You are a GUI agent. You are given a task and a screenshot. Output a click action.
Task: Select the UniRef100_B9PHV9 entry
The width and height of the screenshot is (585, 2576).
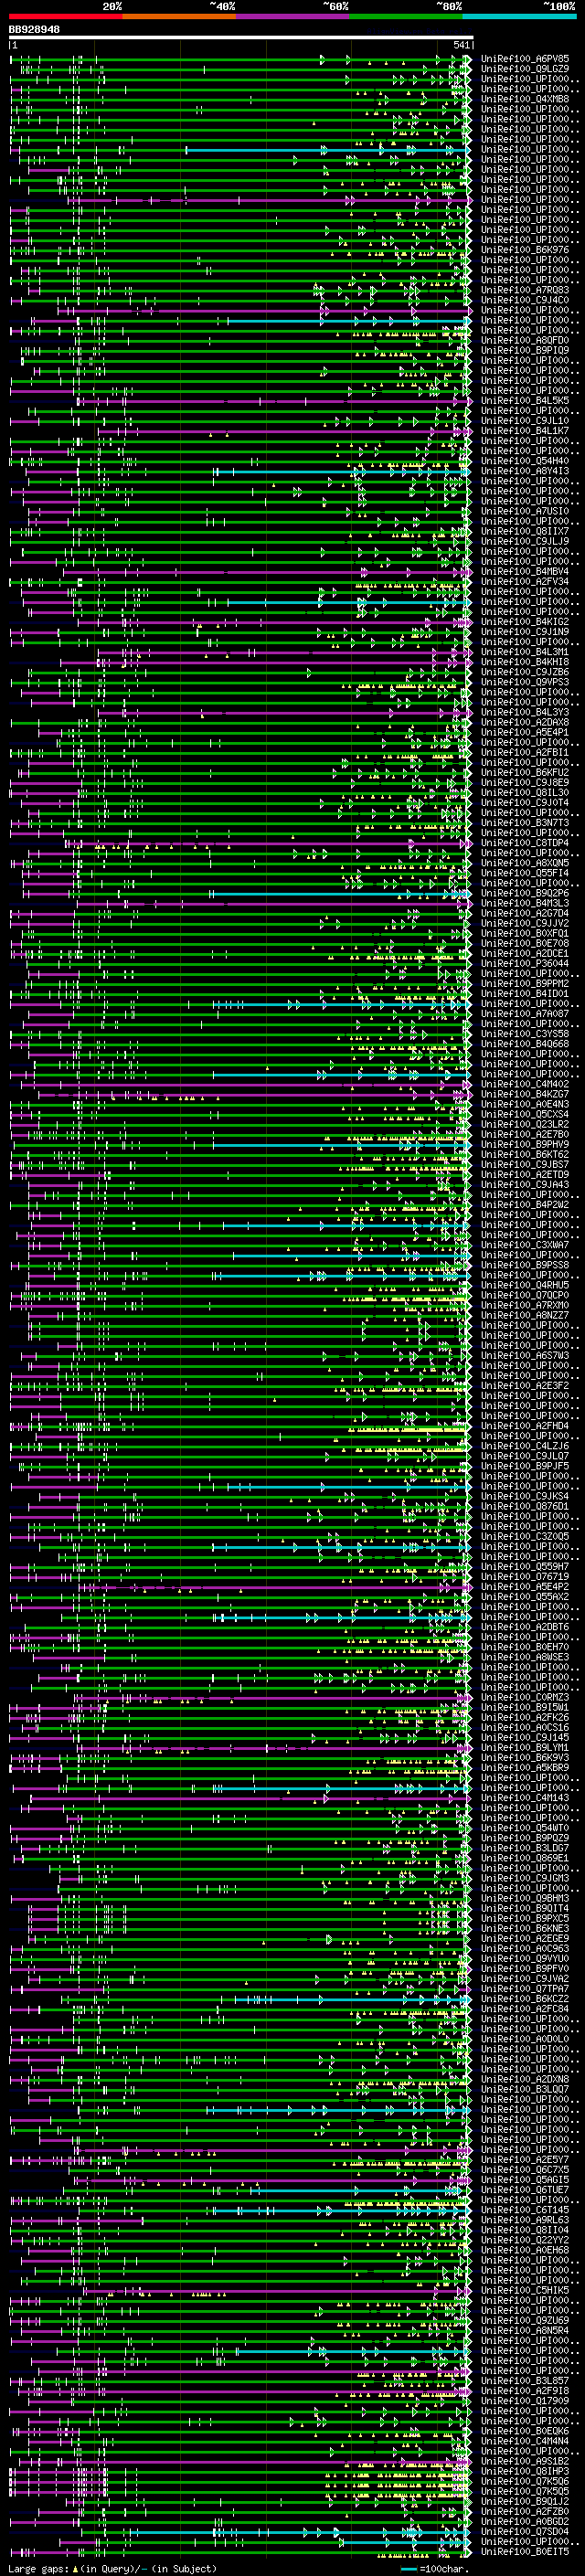(x=525, y=1144)
